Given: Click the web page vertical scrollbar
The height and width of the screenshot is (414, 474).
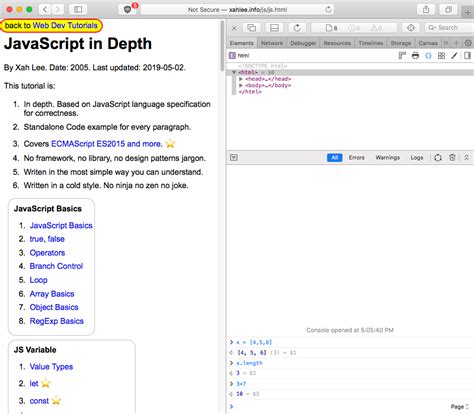Looking at the screenshot, I should (x=222, y=45).
